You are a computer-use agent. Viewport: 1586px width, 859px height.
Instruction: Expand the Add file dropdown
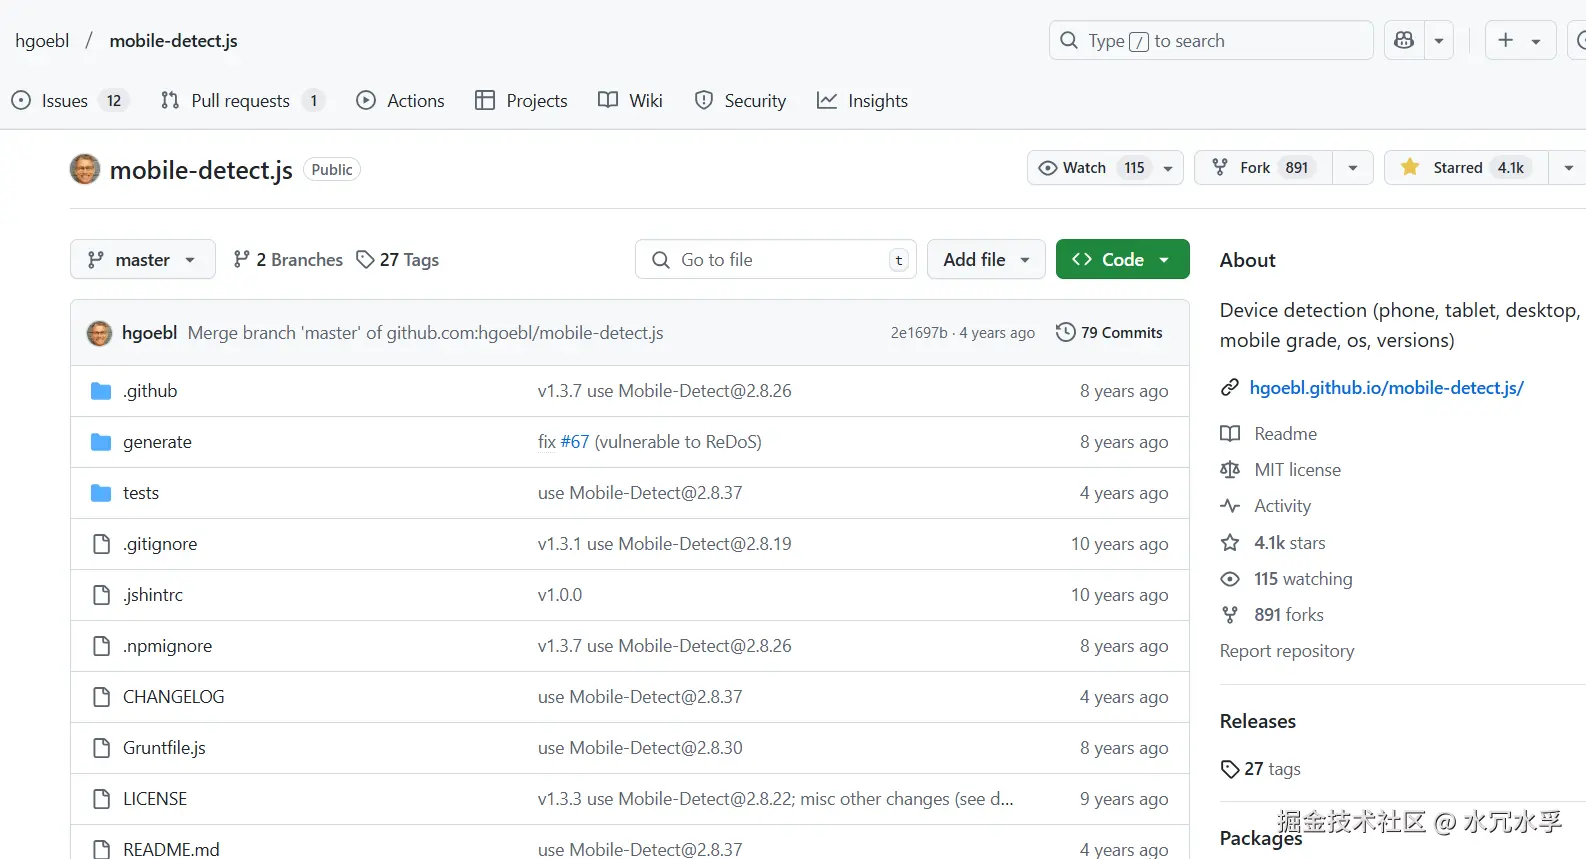click(986, 260)
